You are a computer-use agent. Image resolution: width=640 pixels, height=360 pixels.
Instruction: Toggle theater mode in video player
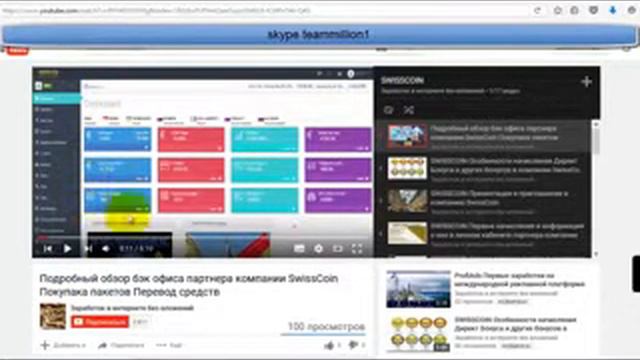pyautogui.click(x=338, y=248)
